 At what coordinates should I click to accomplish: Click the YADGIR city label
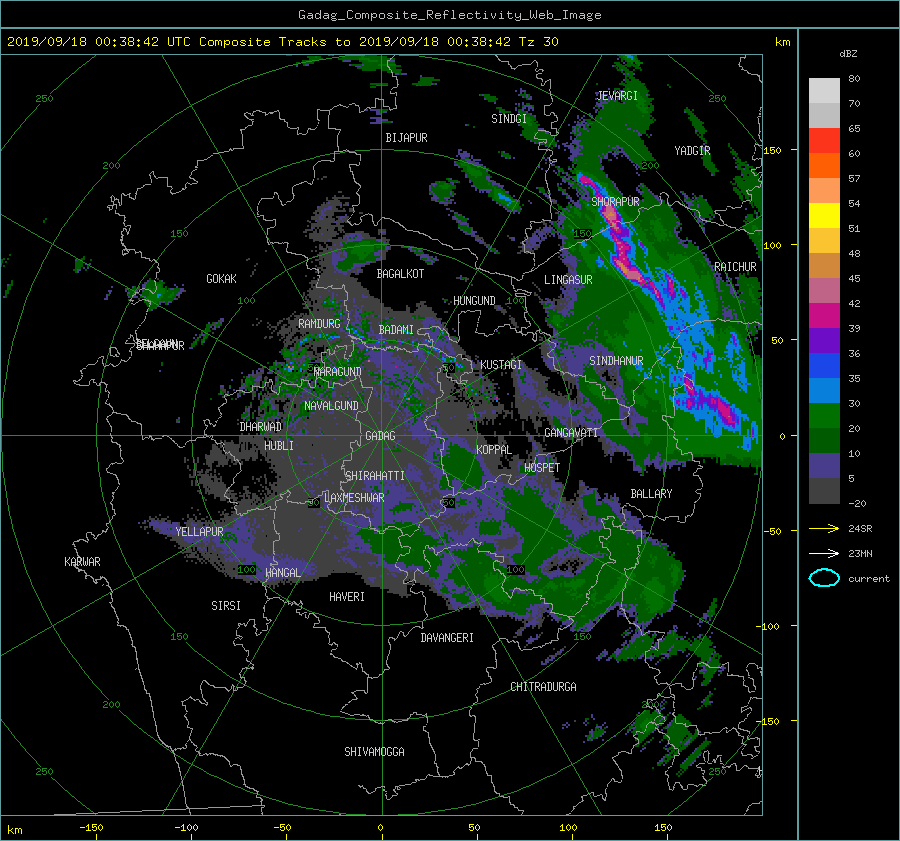(692, 150)
